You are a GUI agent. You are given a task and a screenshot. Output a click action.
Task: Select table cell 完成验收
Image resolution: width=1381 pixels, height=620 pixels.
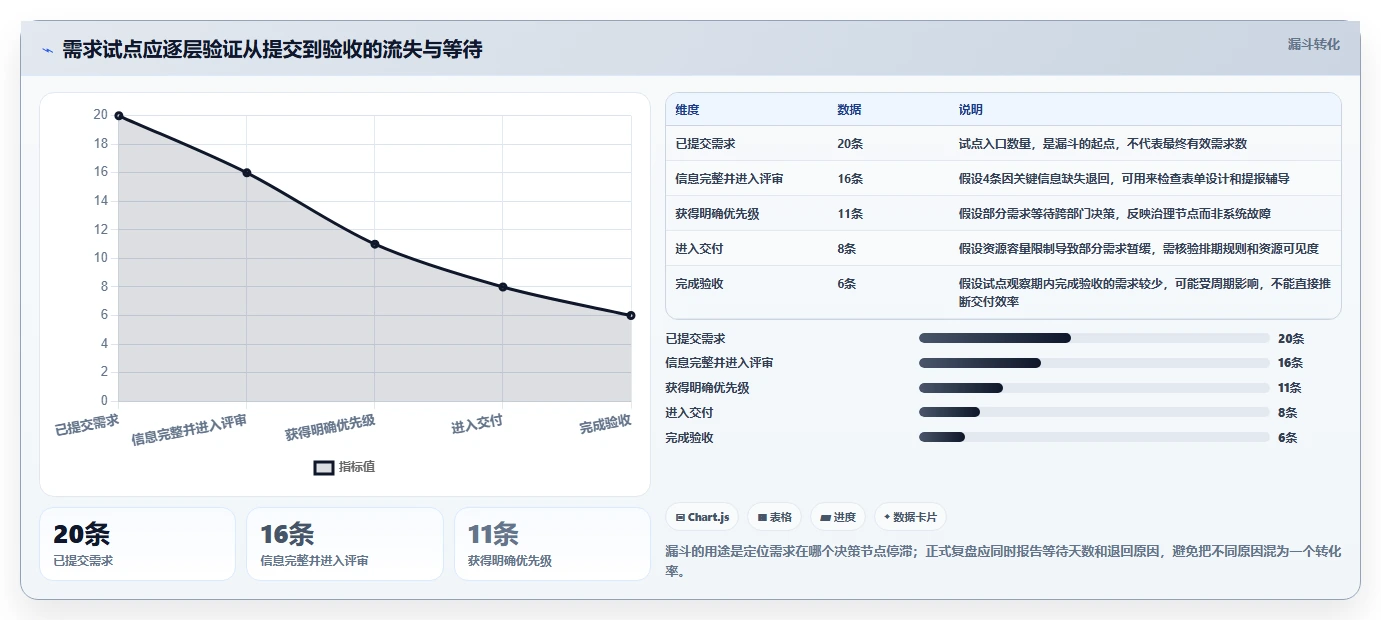(700, 283)
